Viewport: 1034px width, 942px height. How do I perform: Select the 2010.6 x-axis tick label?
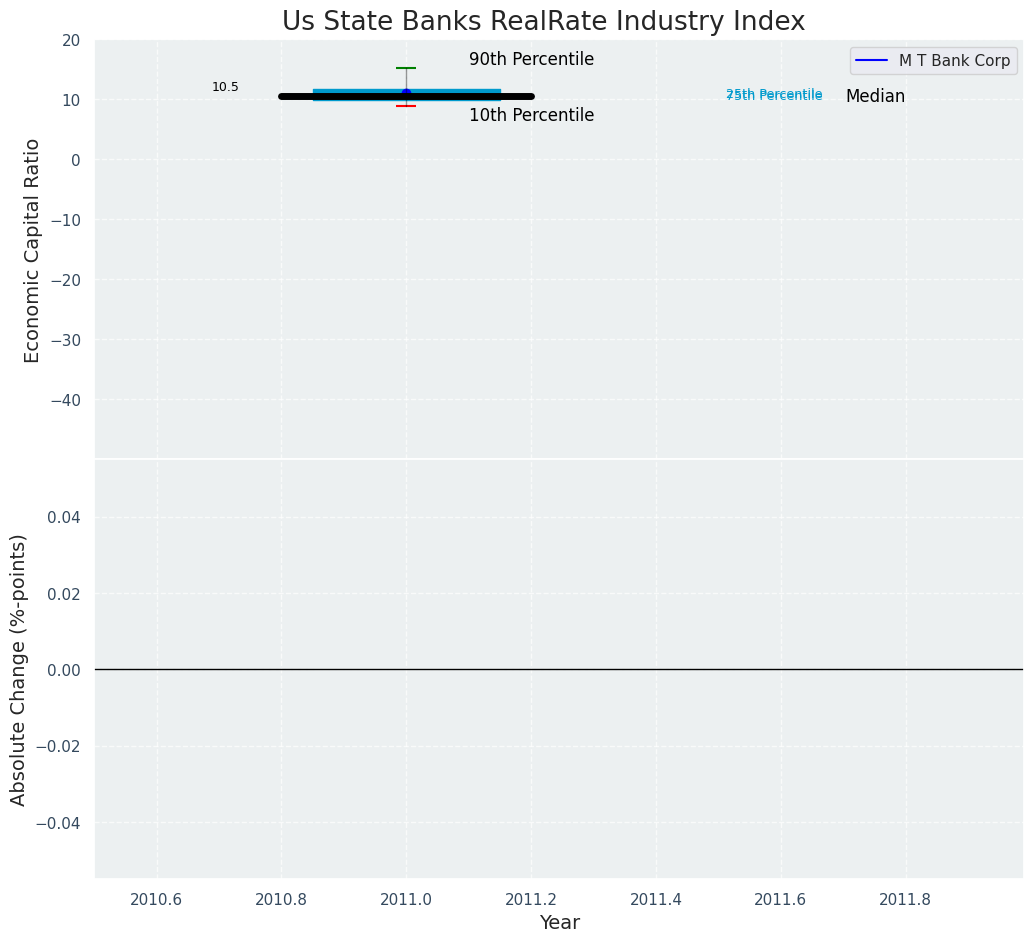(x=156, y=899)
